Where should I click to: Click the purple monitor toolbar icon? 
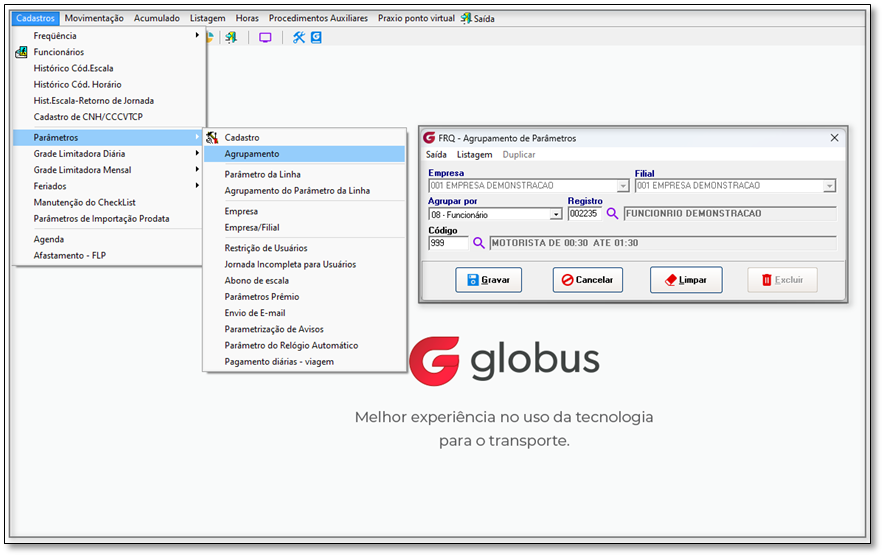click(265, 38)
